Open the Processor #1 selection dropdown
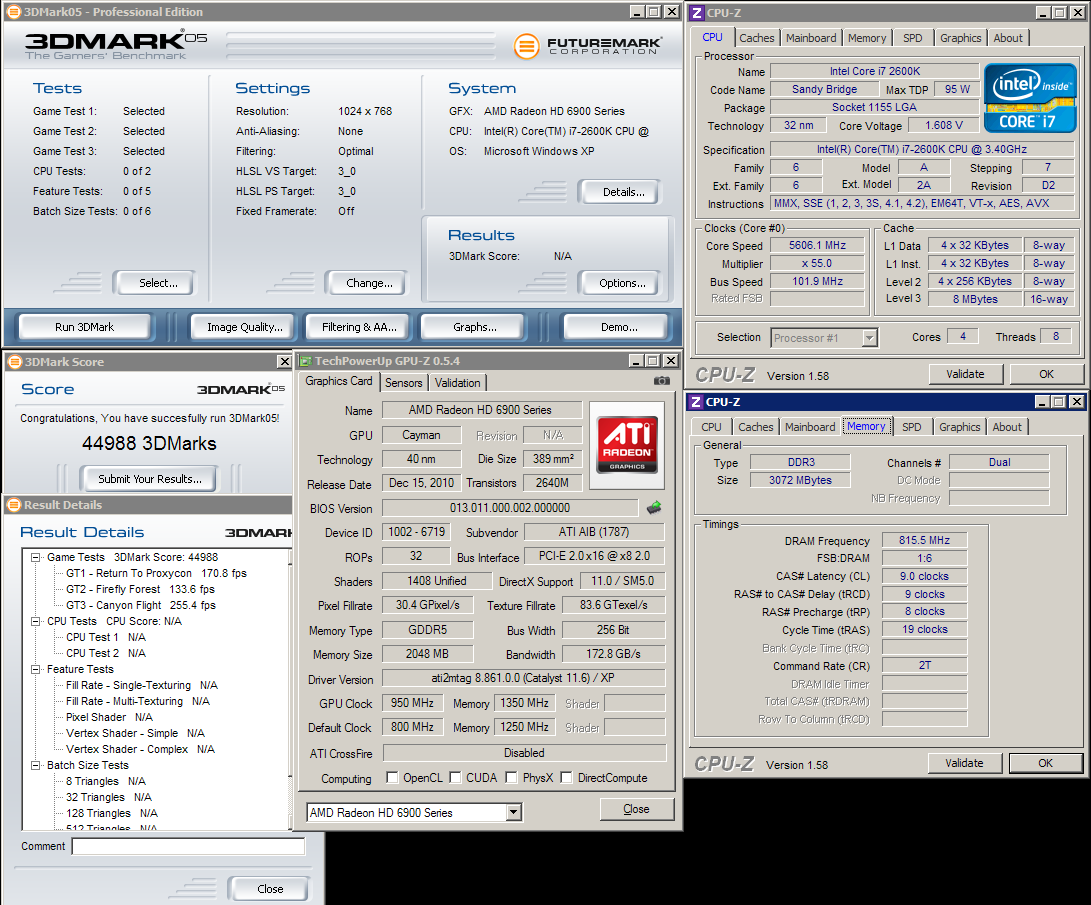The image size is (1091, 905). pyautogui.click(x=869, y=338)
